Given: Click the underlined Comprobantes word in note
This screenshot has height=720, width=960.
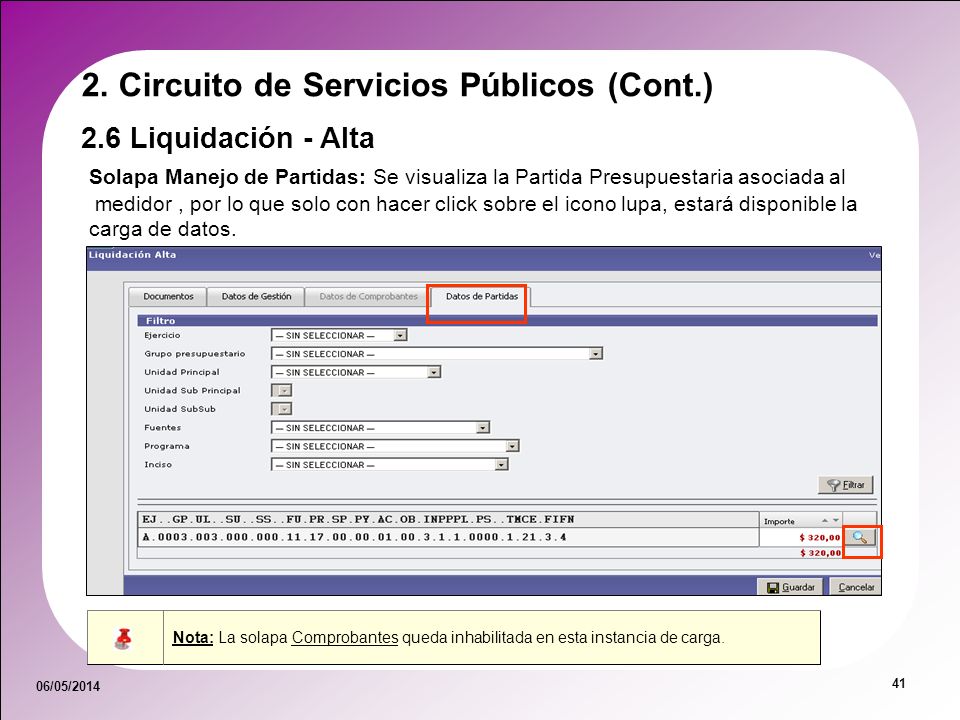Looking at the screenshot, I should point(345,637).
